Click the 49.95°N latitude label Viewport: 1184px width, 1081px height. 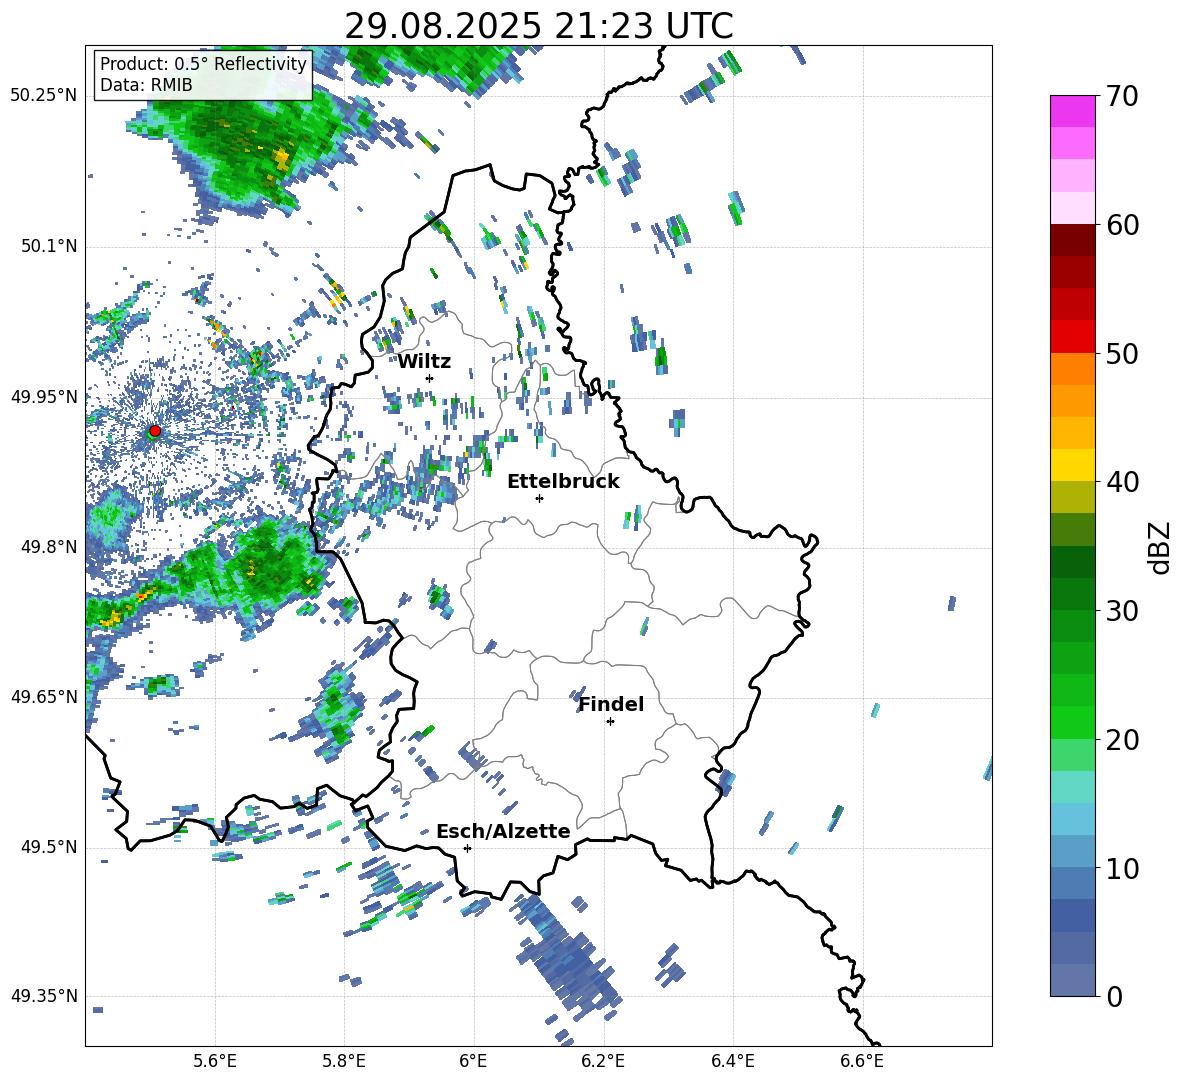(x=44, y=397)
